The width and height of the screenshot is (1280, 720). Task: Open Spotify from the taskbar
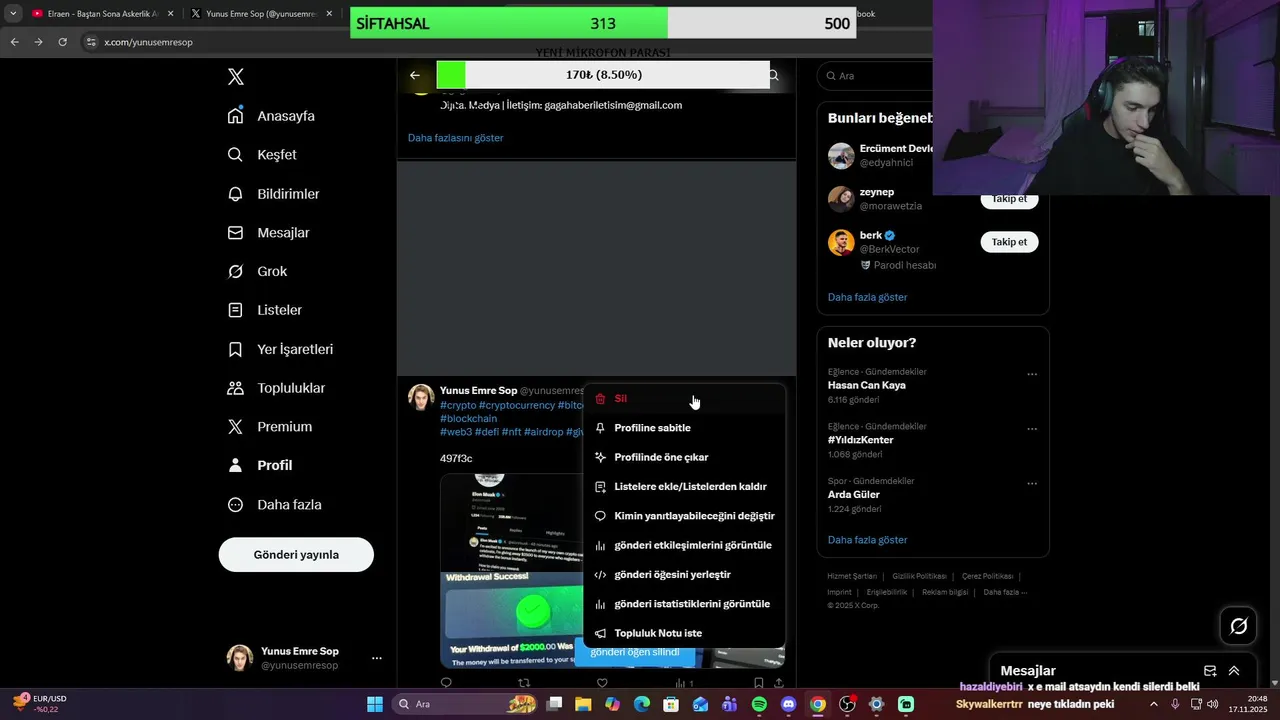pyautogui.click(x=759, y=704)
